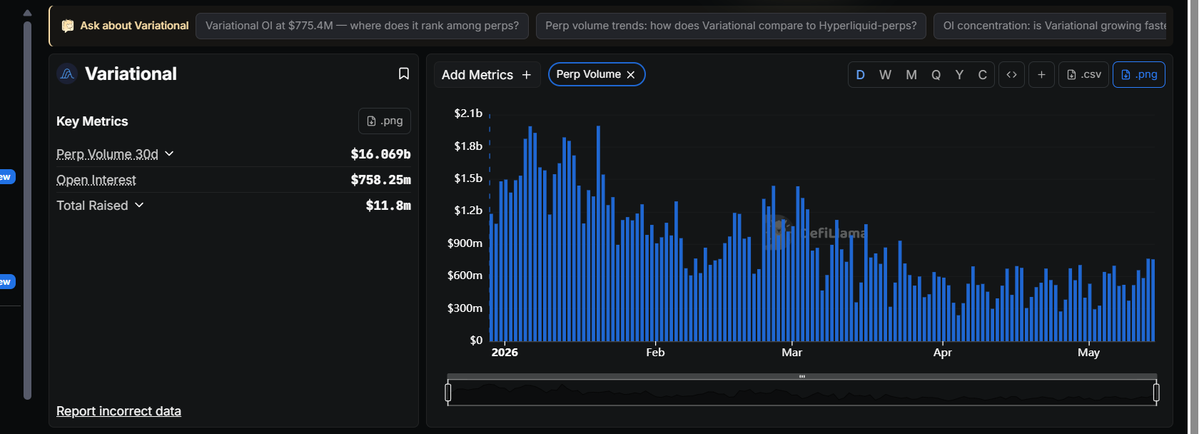
Task: Switch chart to Quarterly interval
Action: point(936,74)
